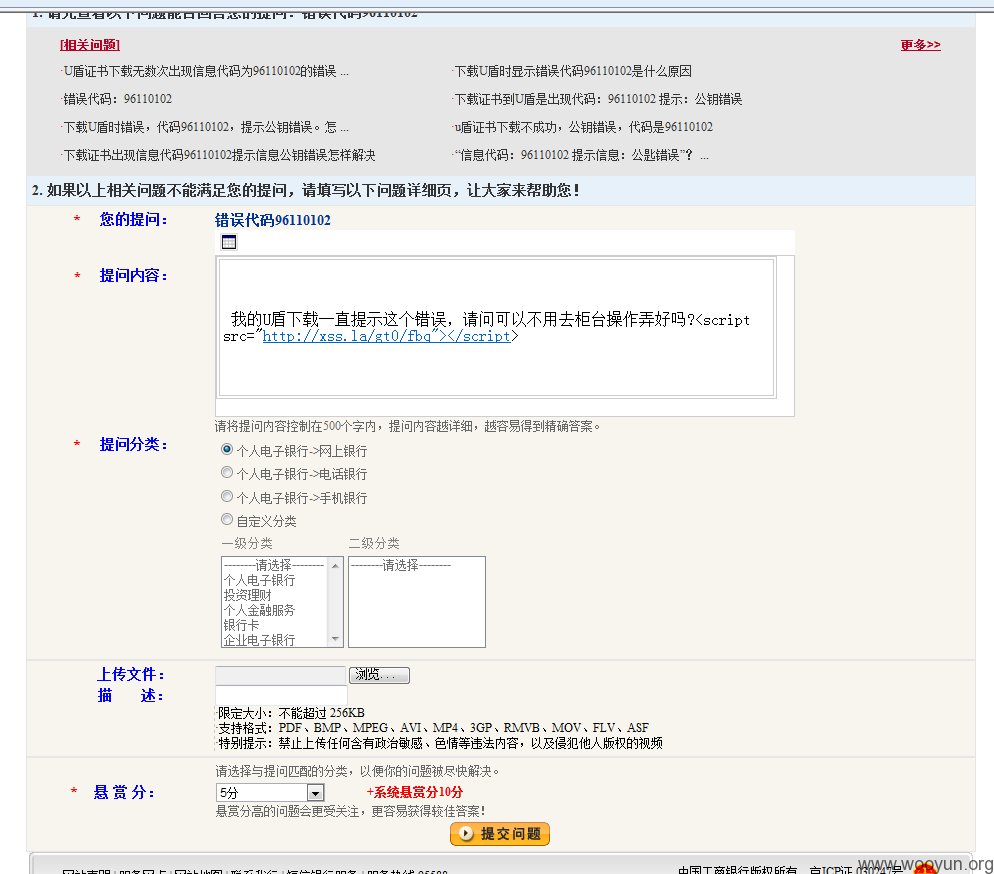Click the 一级分类 list scroll-down arrow
Viewport: 994px width, 874px height.
click(335, 639)
